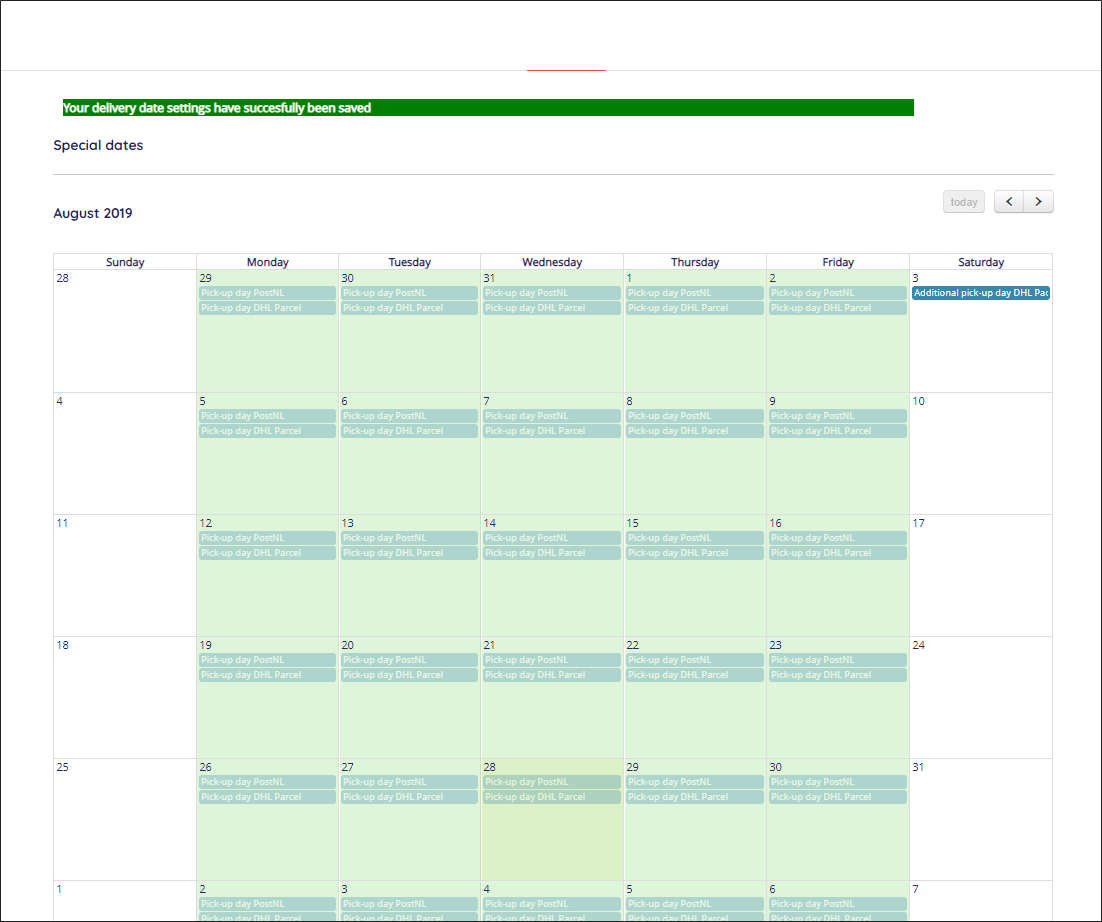1102x922 pixels.
Task: Click Pick-up day PostNL on Thursday August 15
Action: coord(694,538)
